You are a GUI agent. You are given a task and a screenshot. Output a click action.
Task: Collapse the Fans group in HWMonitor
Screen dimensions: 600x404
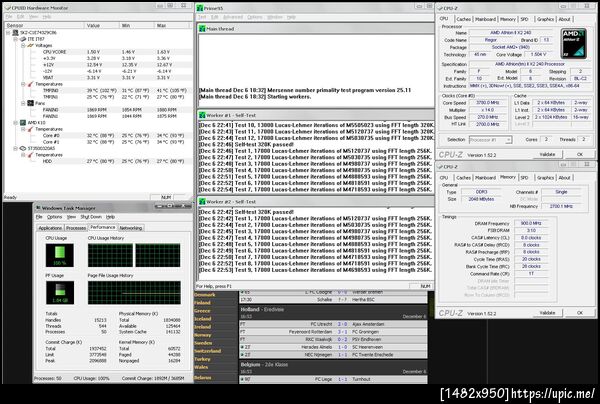click(x=23, y=103)
